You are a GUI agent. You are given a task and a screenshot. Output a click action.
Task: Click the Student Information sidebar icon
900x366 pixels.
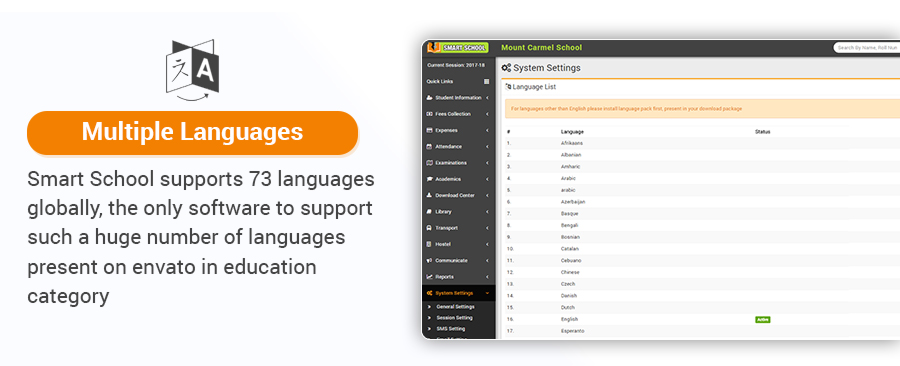click(429, 98)
